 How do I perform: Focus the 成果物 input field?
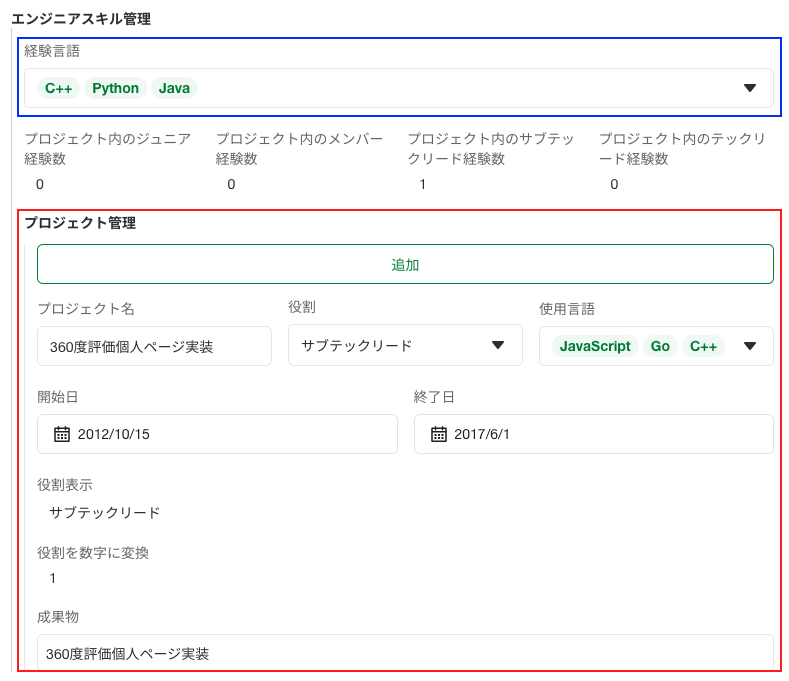(405, 653)
